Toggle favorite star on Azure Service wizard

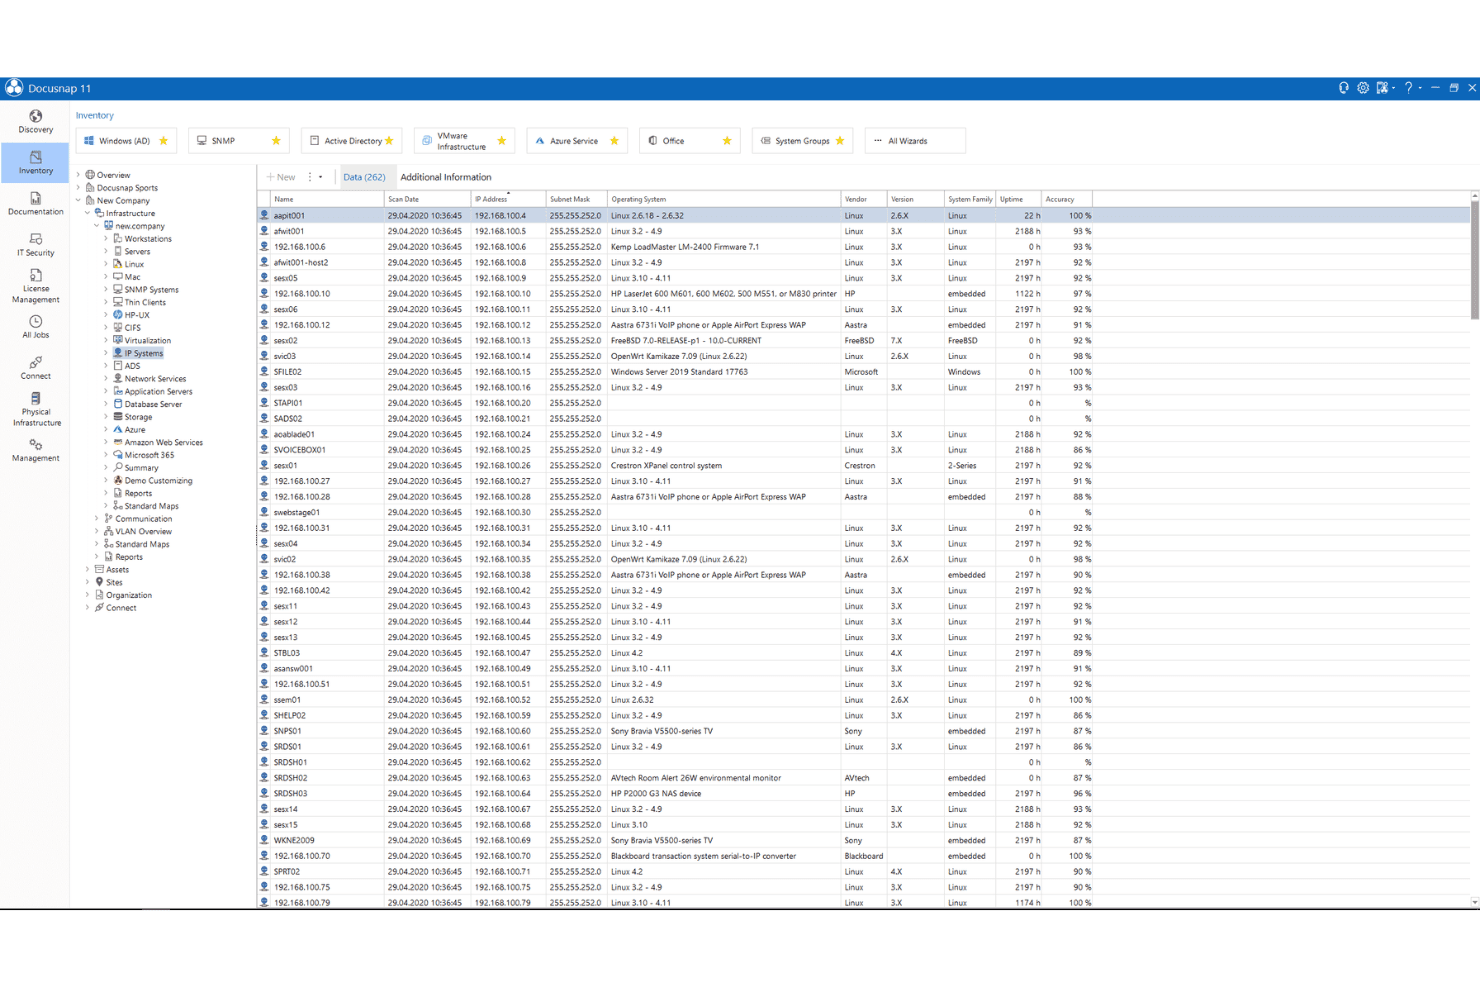(614, 141)
